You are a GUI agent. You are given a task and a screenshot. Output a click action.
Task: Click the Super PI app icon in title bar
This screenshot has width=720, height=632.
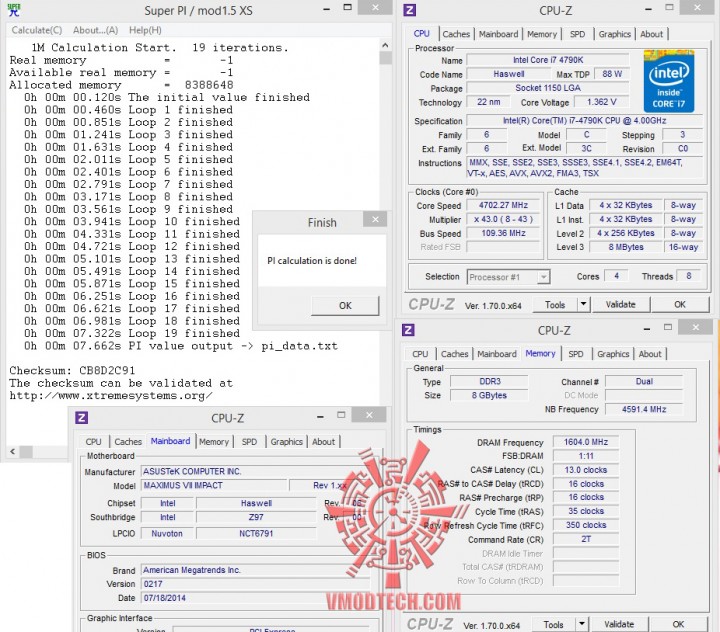click(x=14, y=10)
